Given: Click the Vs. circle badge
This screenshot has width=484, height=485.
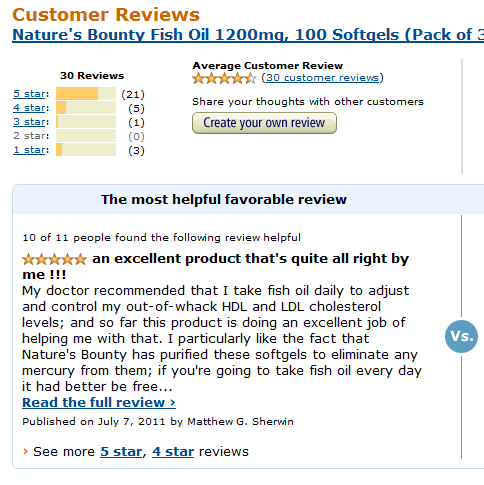Looking at the screenshot, I should click(461, 336).
